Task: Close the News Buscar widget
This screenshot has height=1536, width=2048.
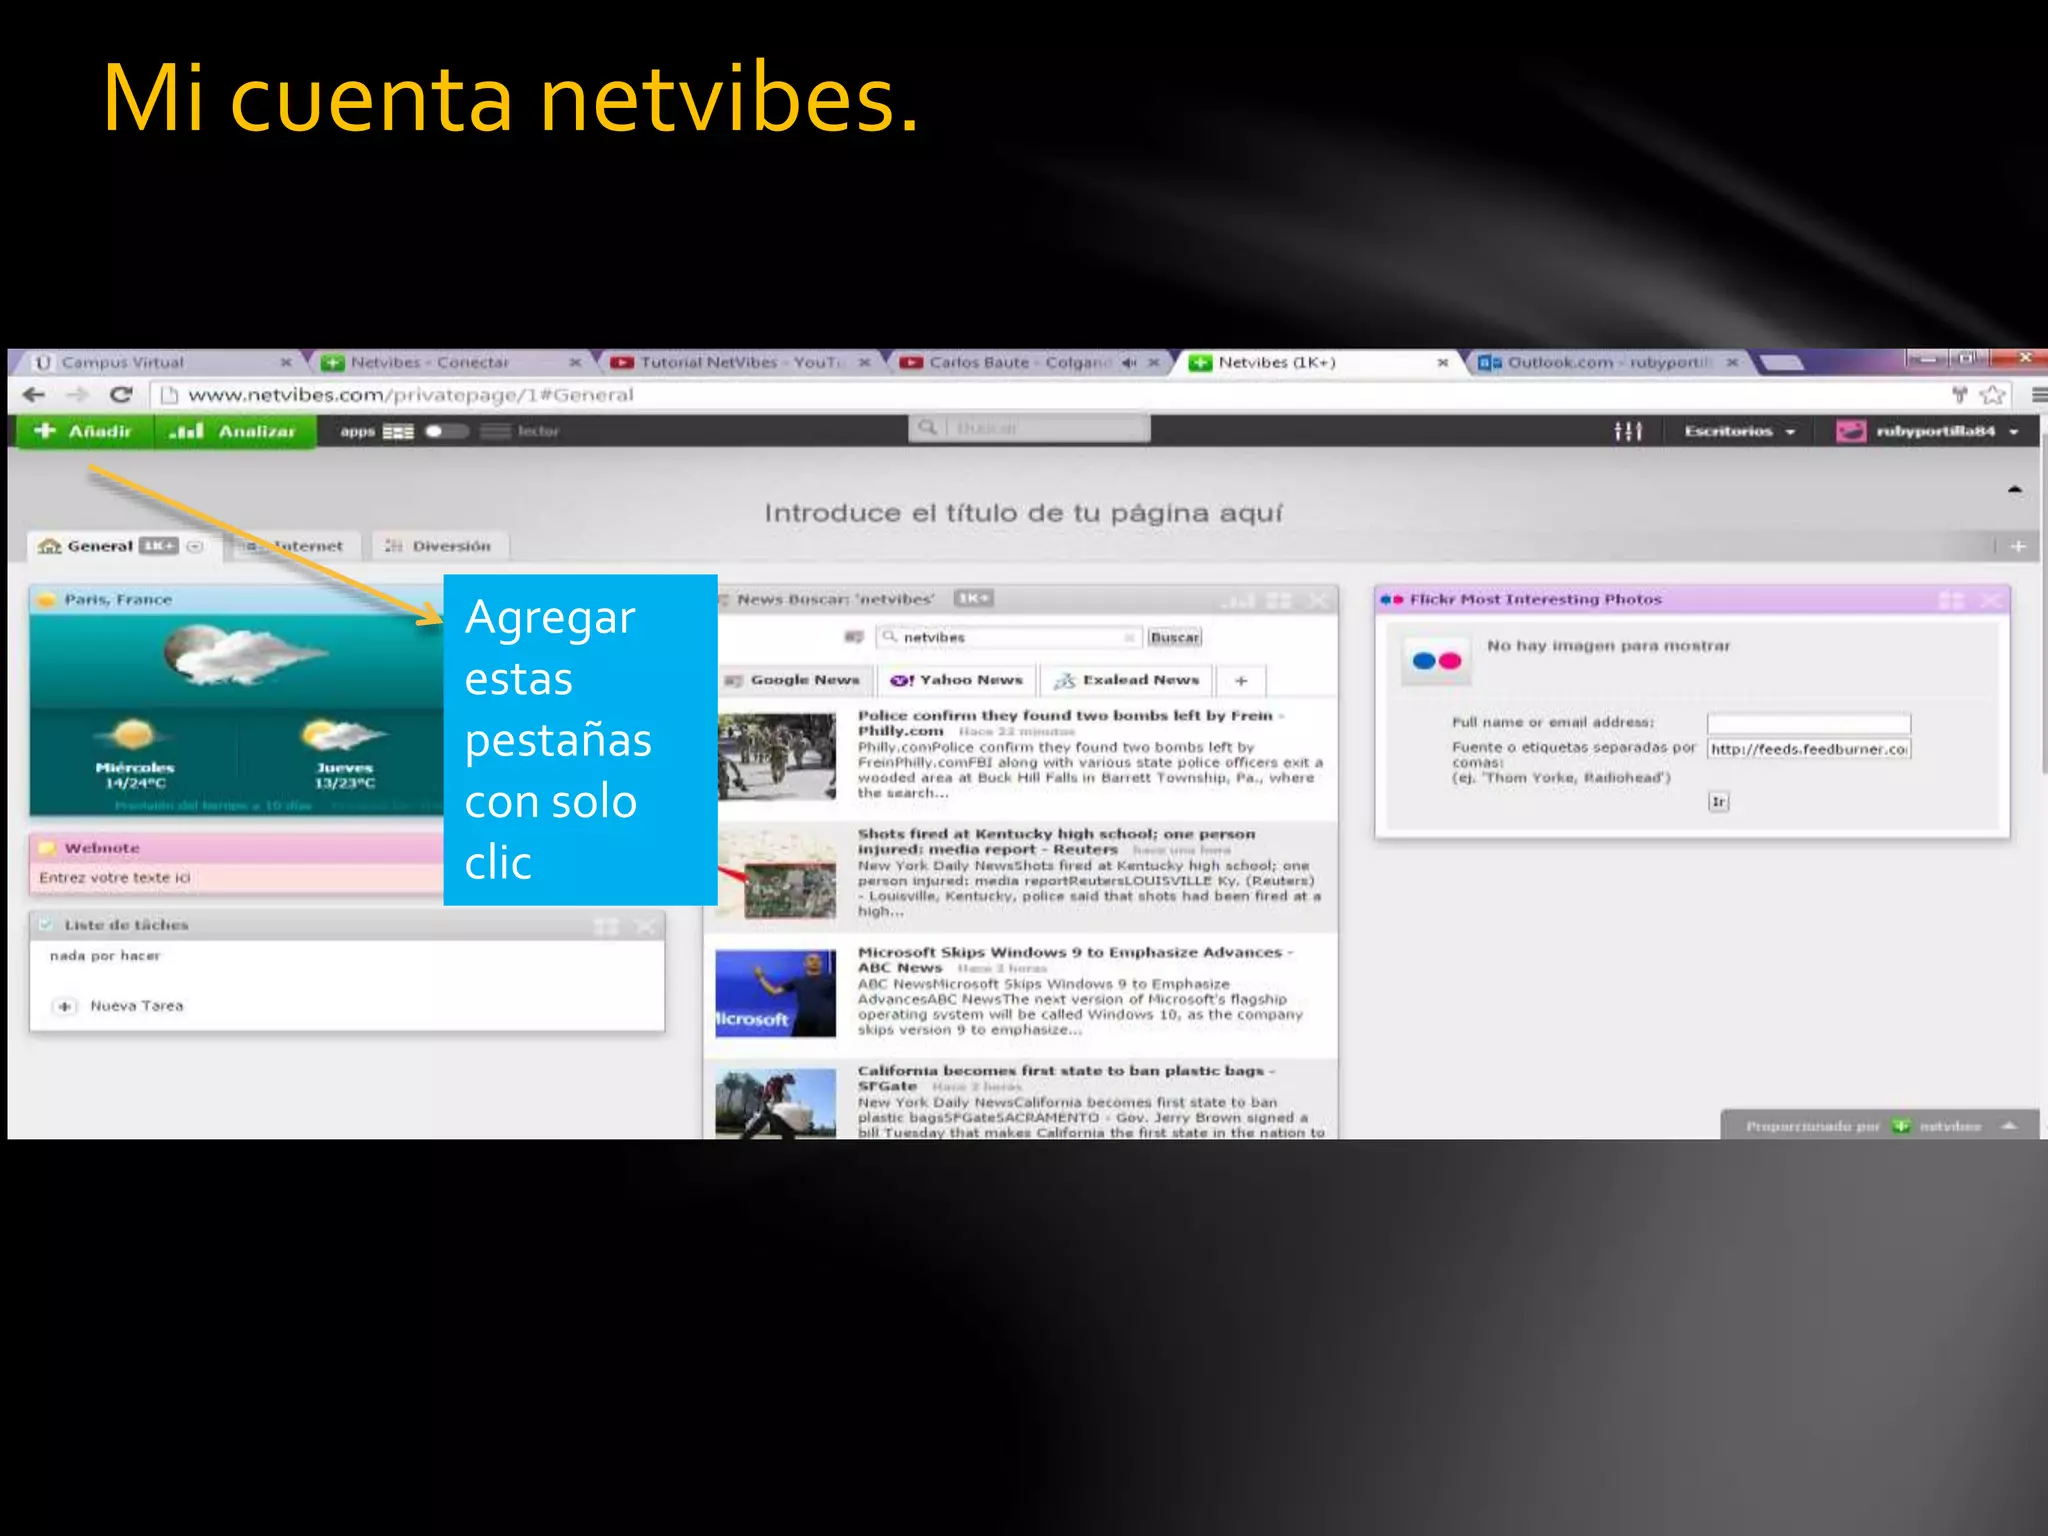Action: 1319,600
